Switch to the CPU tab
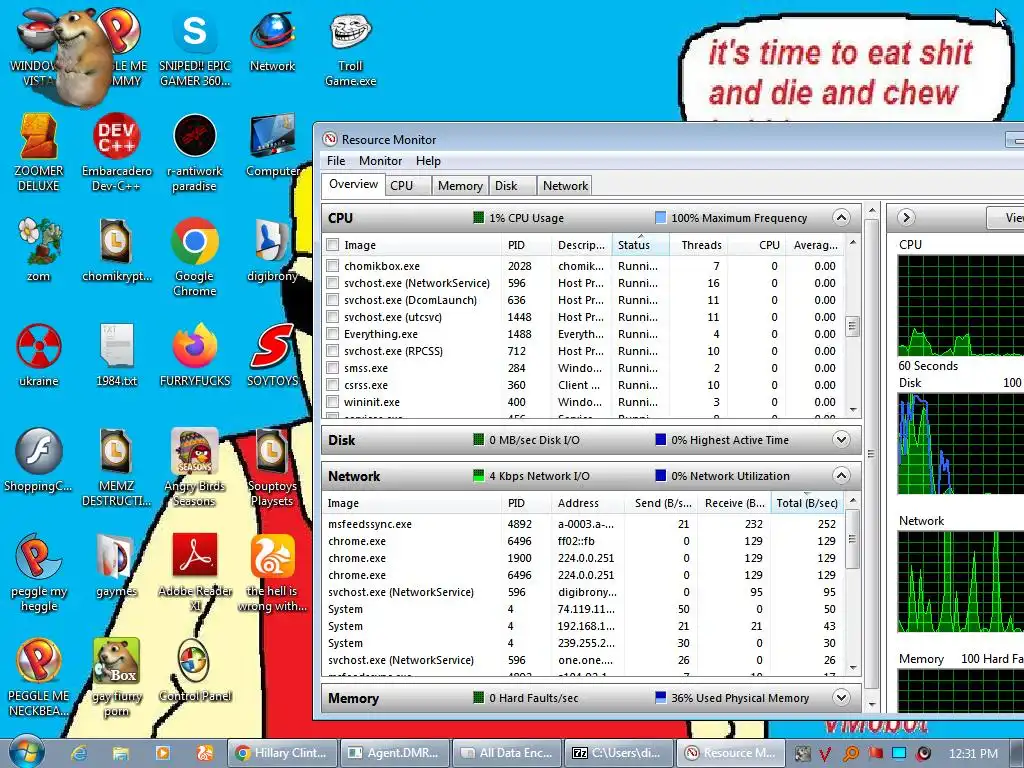 408,185
